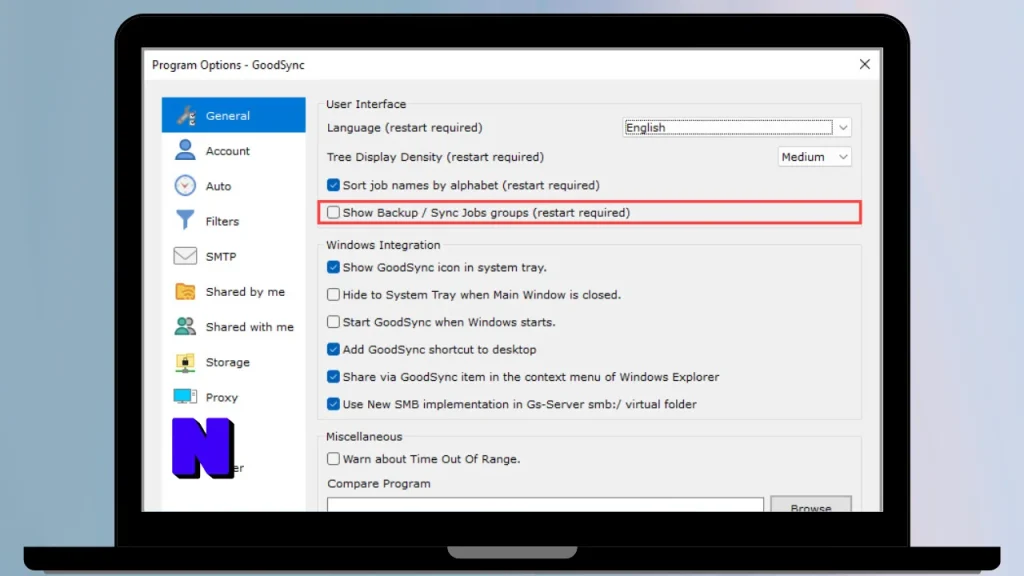
Task: Switch to the Storage section
Action: pos(234,362)
